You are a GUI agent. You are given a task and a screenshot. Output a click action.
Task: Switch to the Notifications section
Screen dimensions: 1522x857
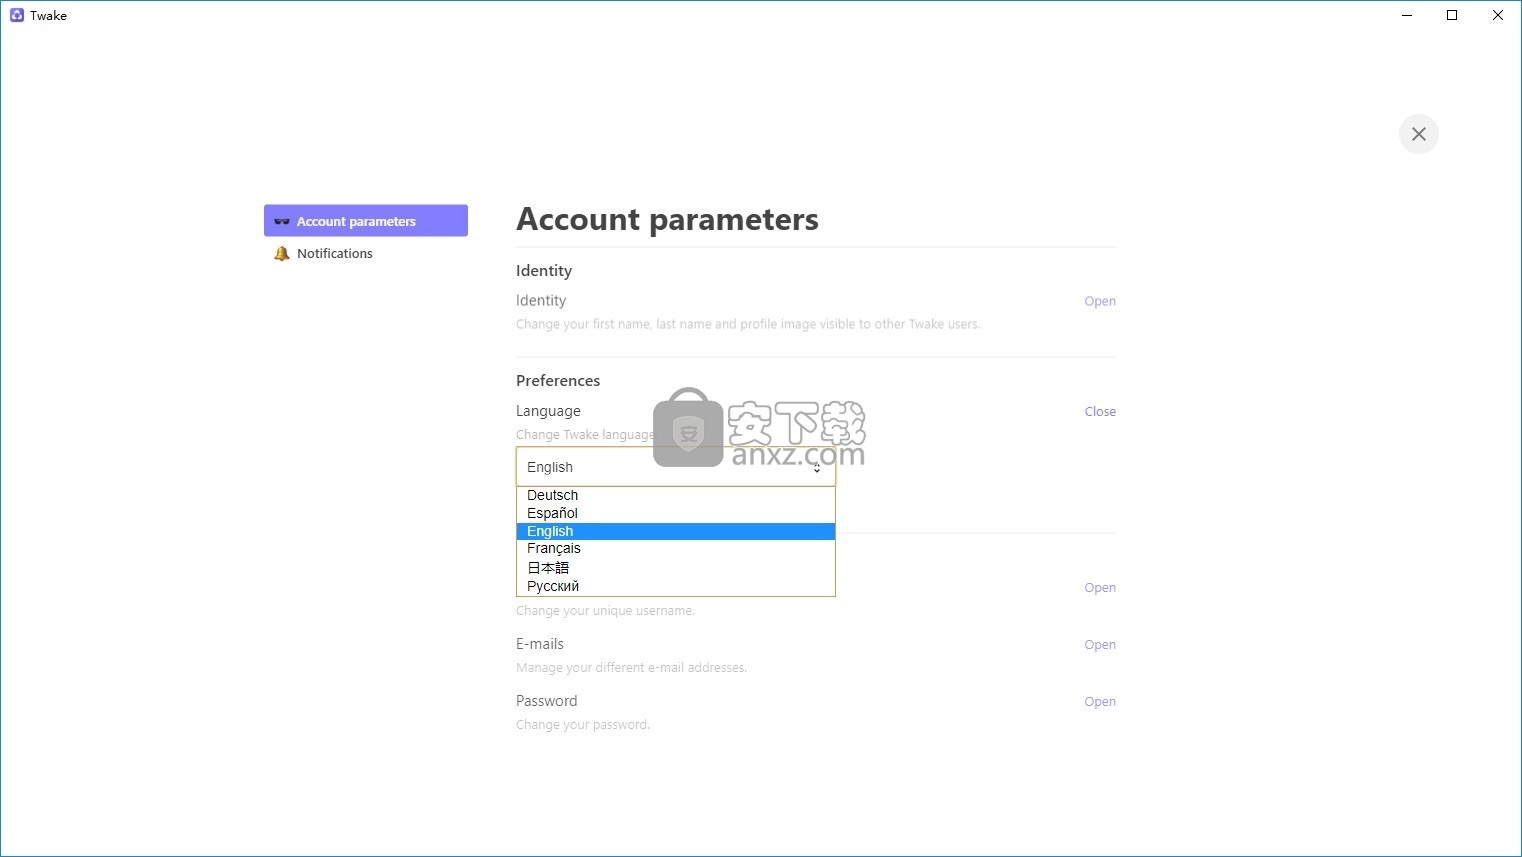(366, 253)
